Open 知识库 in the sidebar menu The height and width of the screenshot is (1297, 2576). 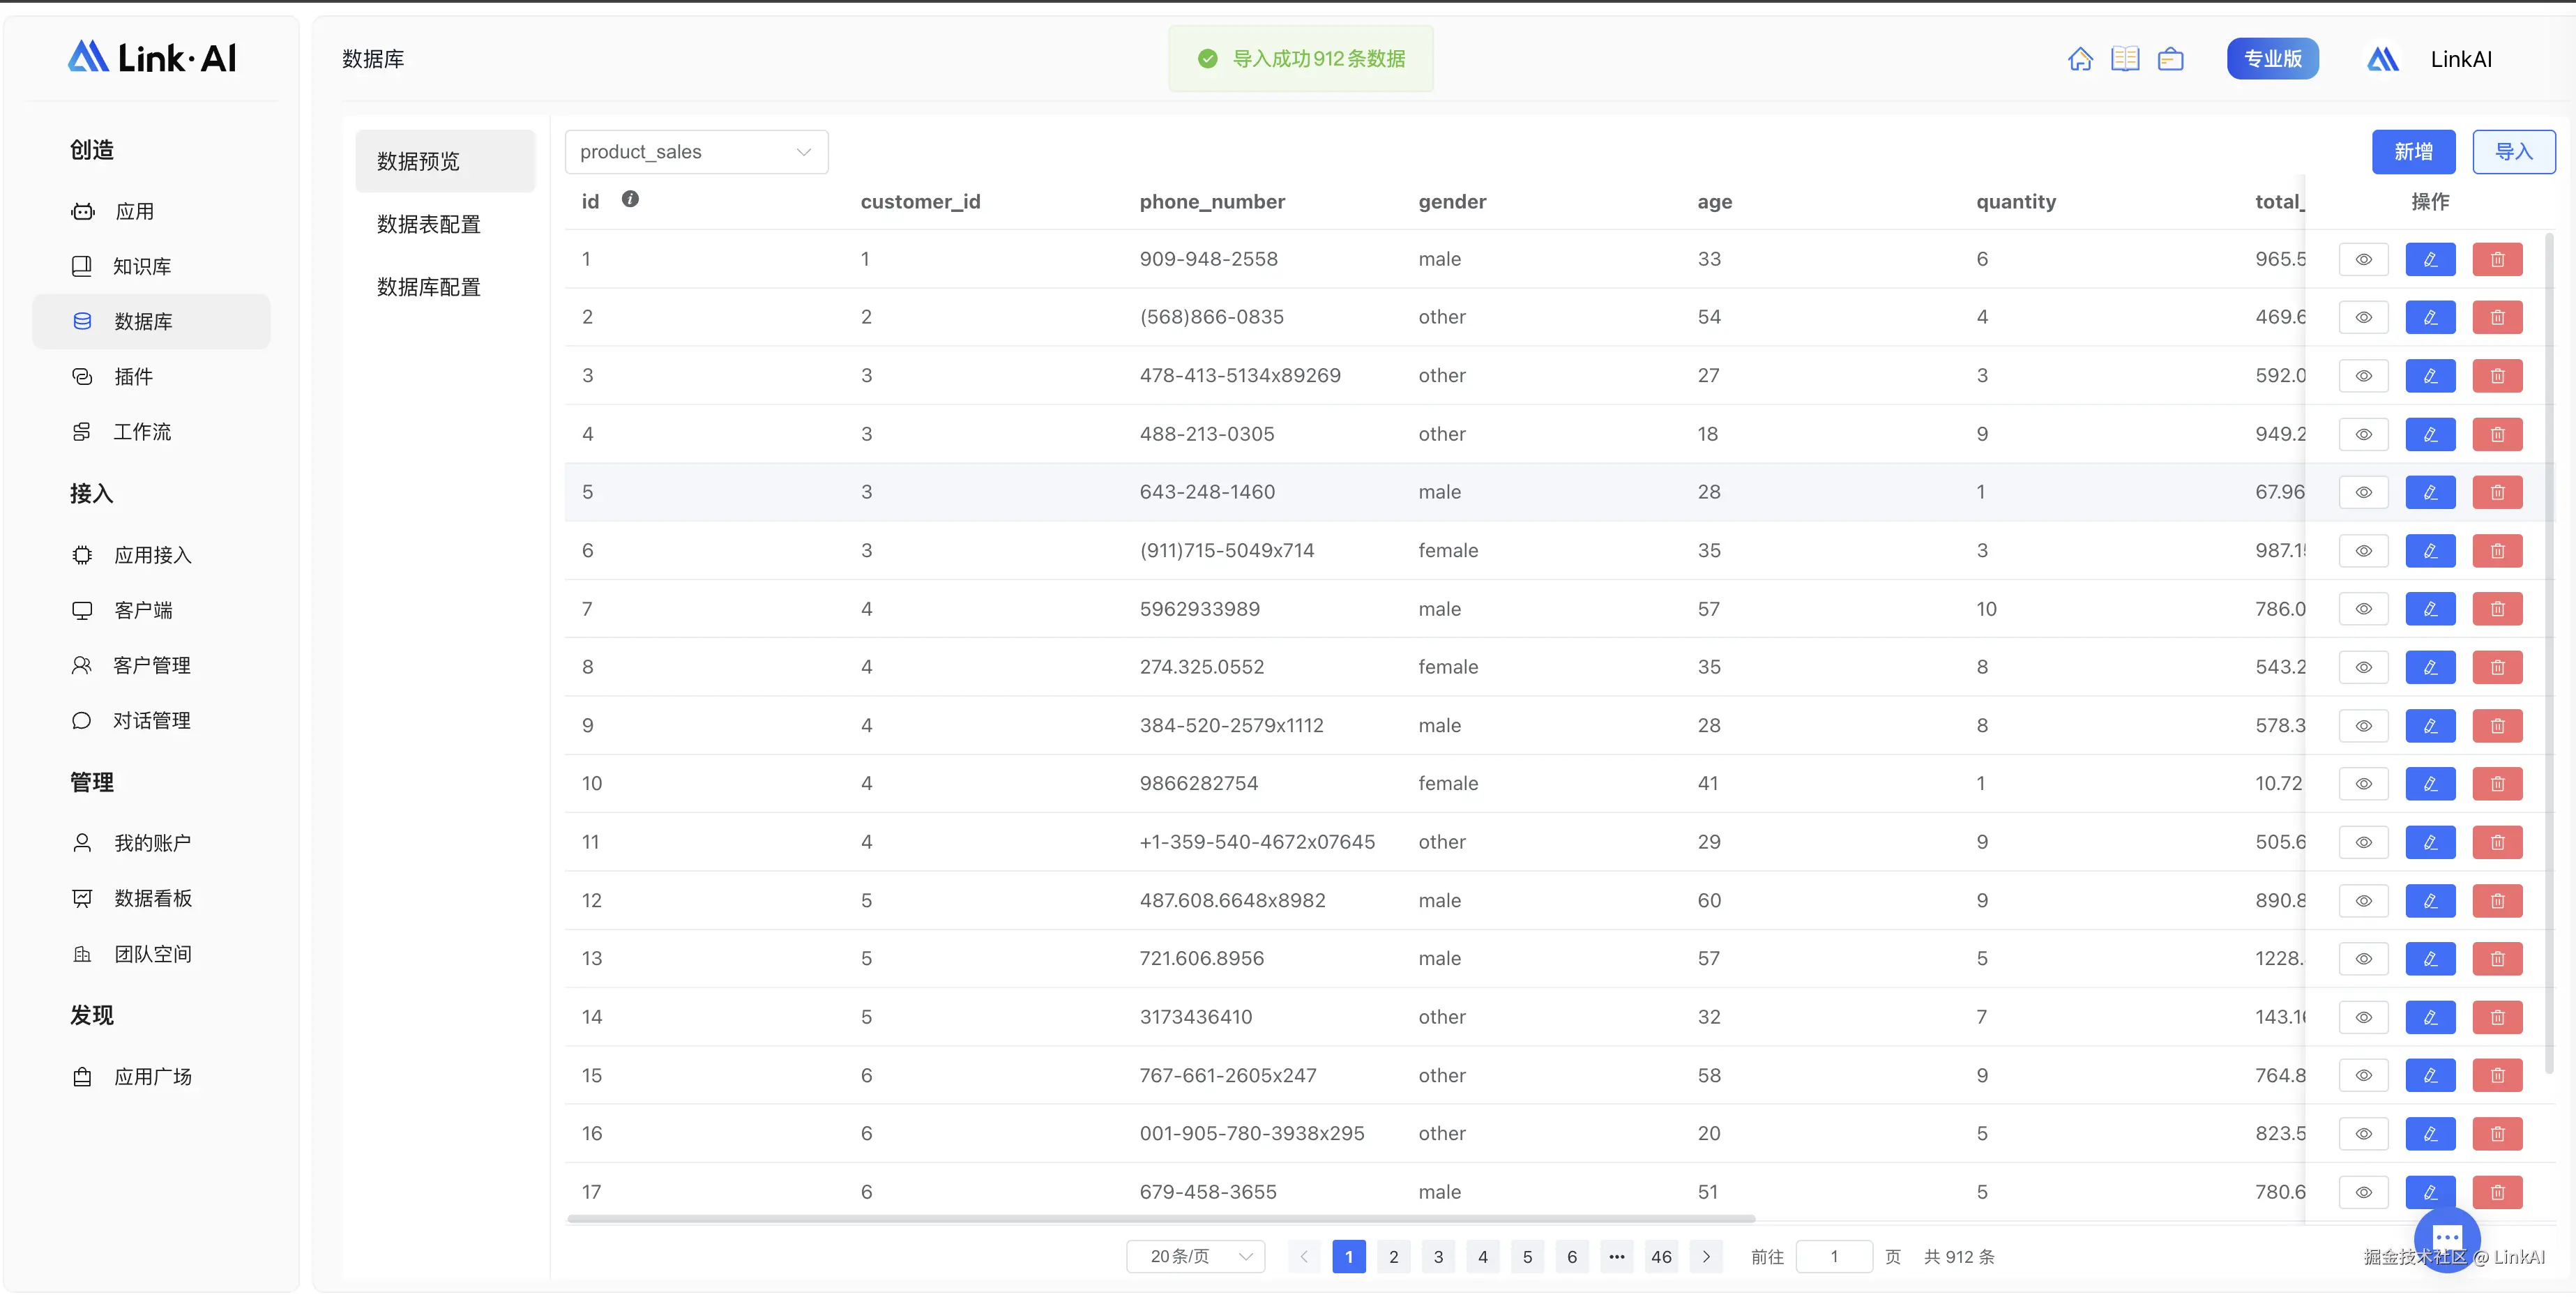[x=142, y=266]
